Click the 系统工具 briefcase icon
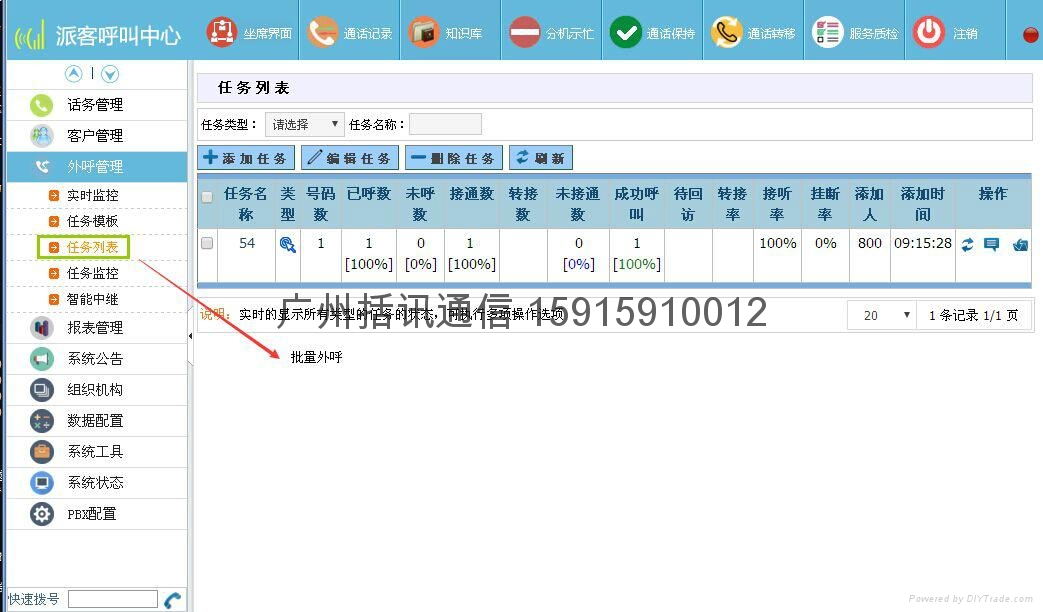This screenshot has height=612, width=1043. pos(41,452)
